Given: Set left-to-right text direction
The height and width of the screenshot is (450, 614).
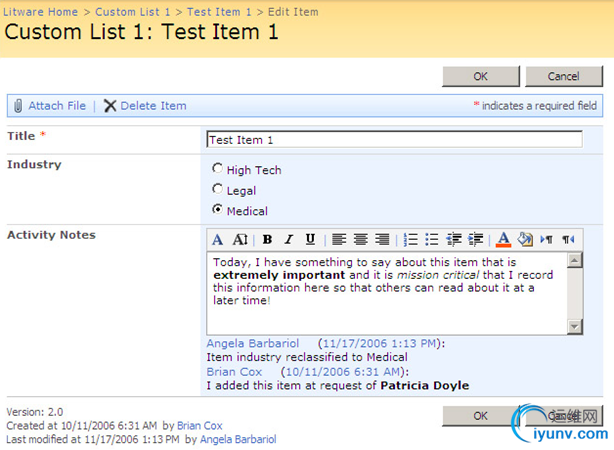Looking at the screenshot, I should (x=546, y=239).
